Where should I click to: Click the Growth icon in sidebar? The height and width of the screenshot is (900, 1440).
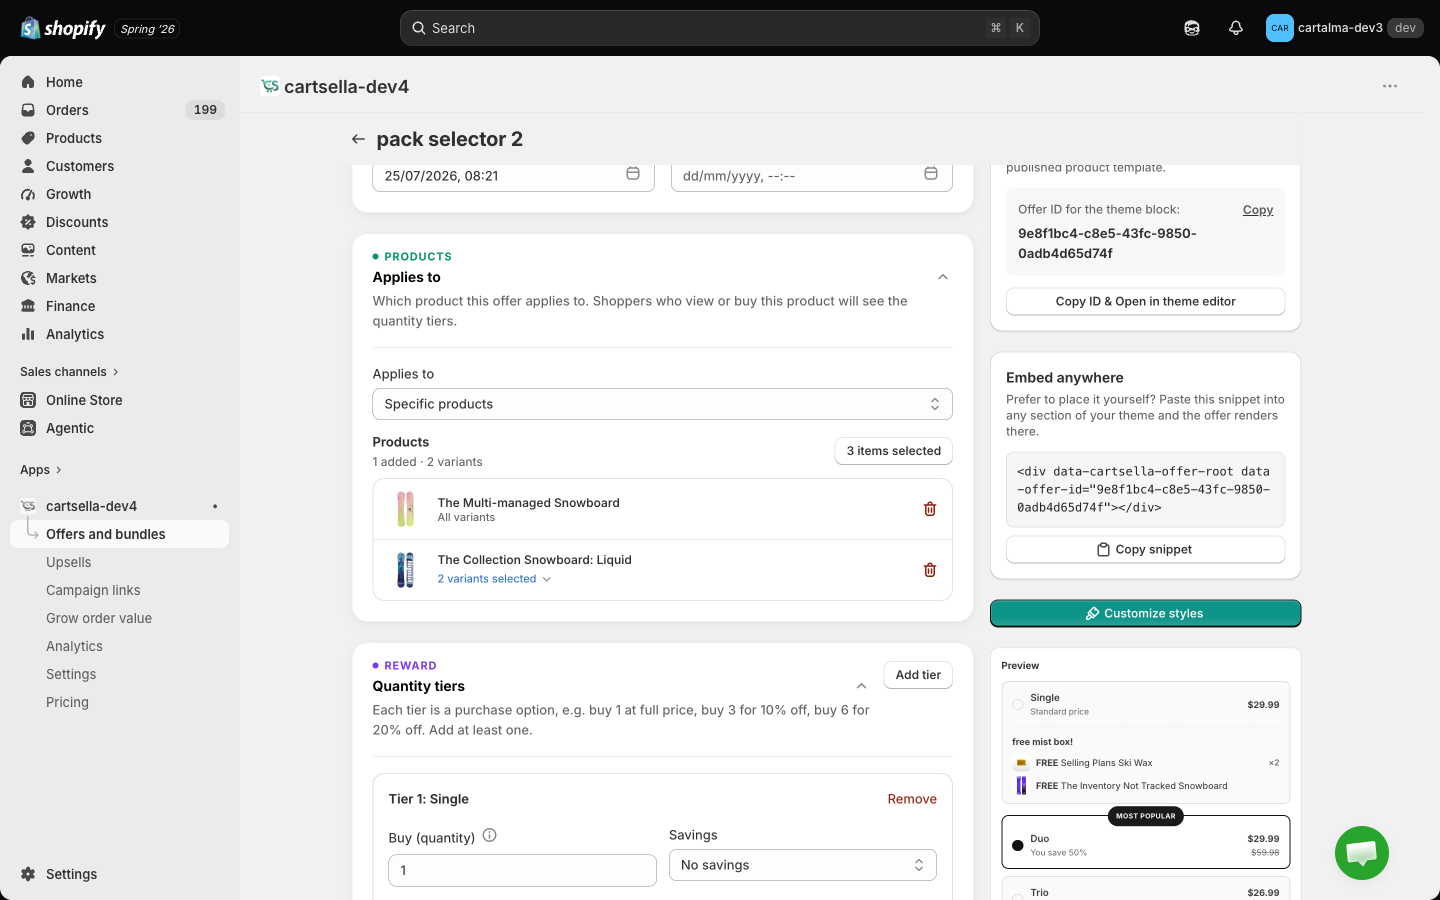(x=28, y=194)
